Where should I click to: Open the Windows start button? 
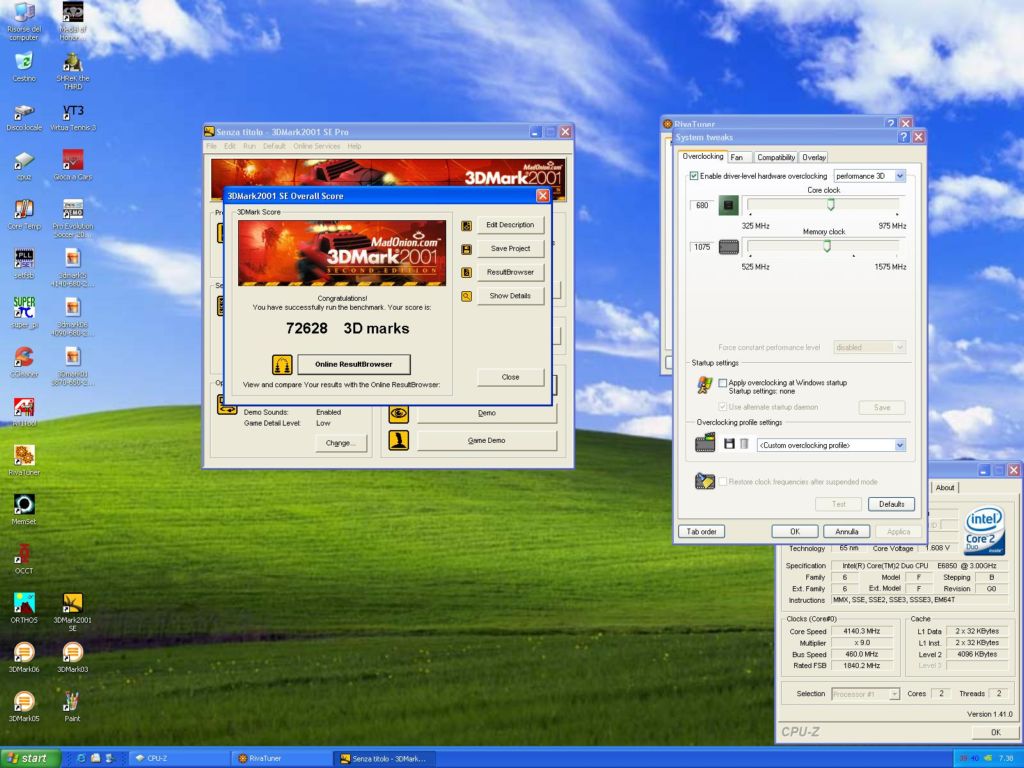(x=30, y=758)
